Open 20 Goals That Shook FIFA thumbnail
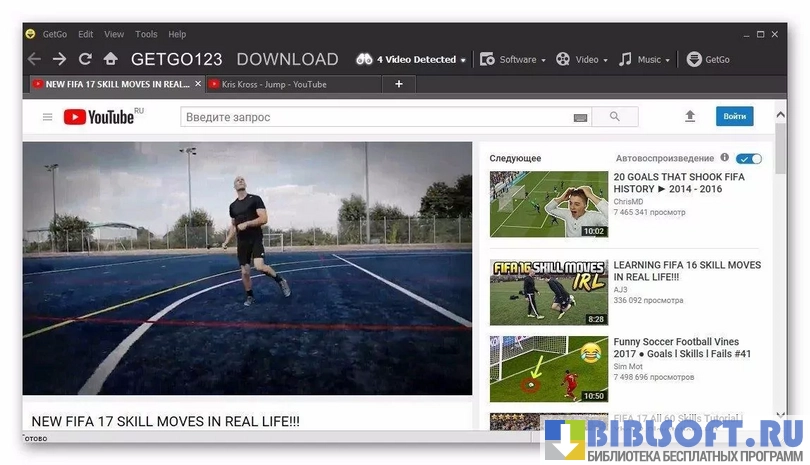This screenshot has width=810, height=465. (x=548, y=204)
